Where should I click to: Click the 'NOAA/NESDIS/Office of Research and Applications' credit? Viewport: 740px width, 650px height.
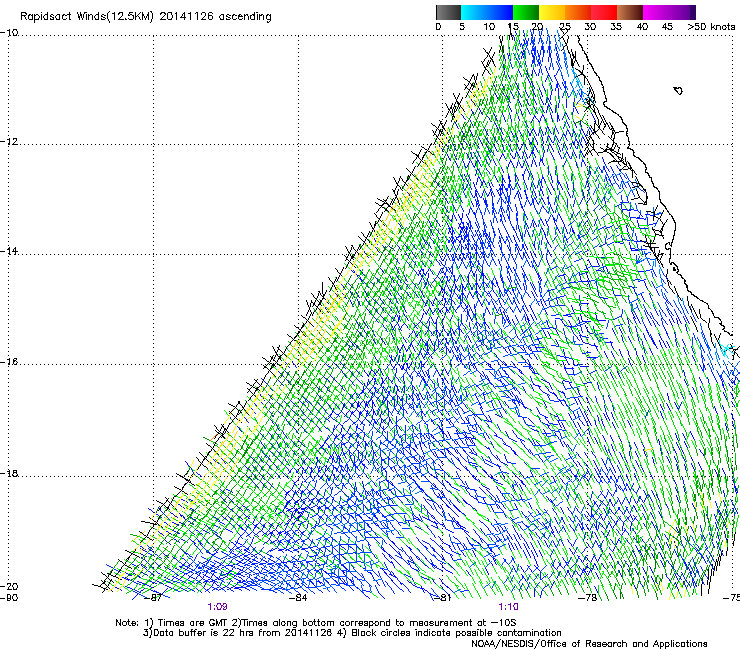(589, 644)
